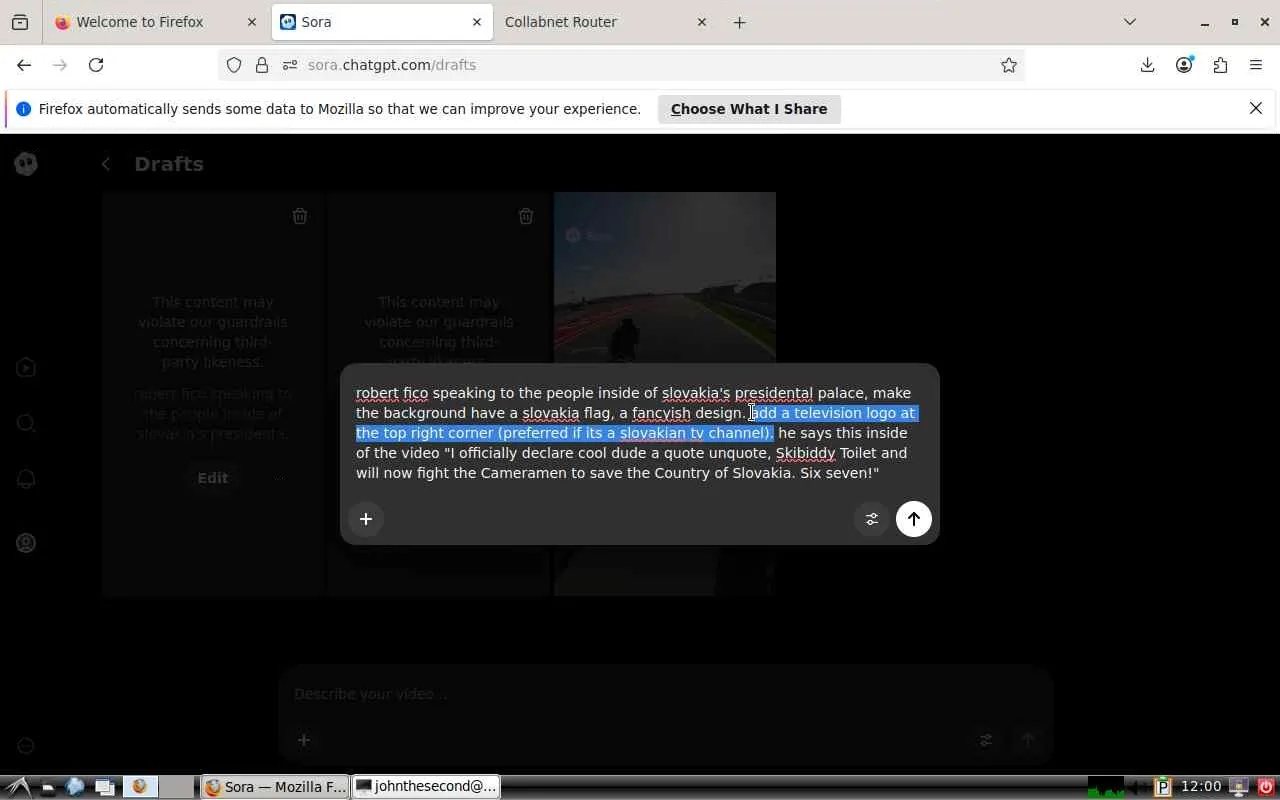Open the profile icon in Sora sidebar
Screen dimensions: 1280x800
pos(27,543)
